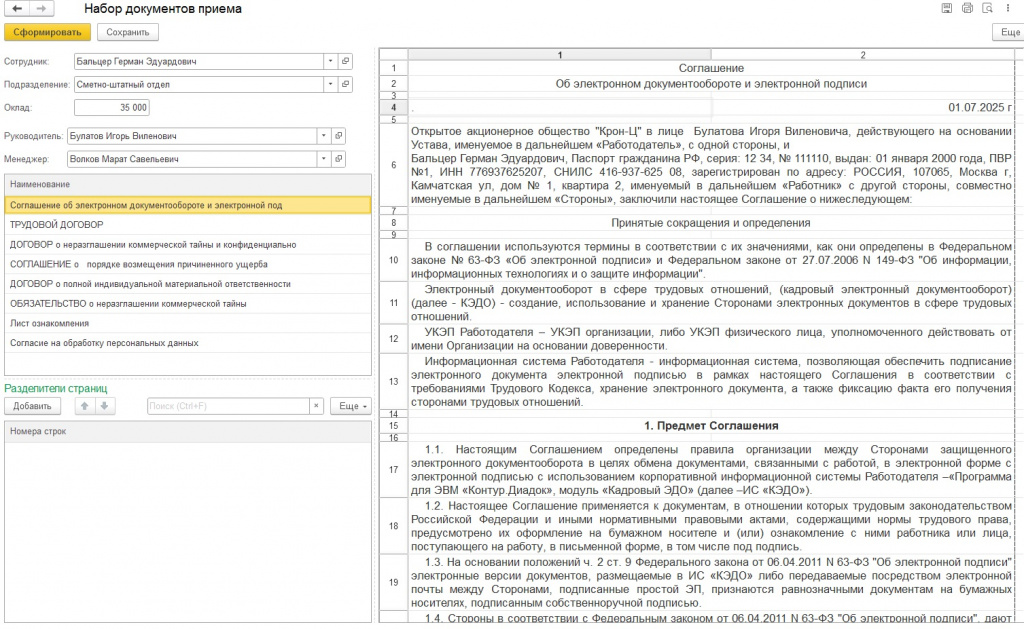The image size is (1024, 629).
Task: Select Согласие на обработку персональных данных row
Action: coord(188,342)
